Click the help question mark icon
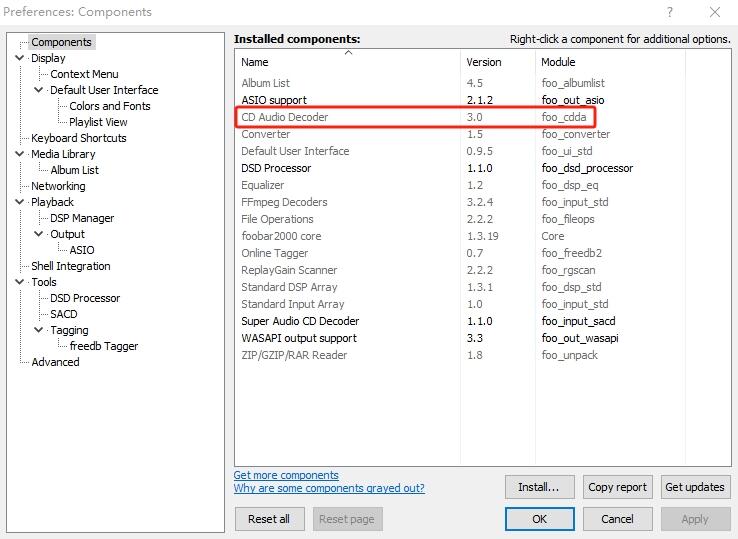Image resolution: width=738 pixels, height=539 pixels. (668, 12)
